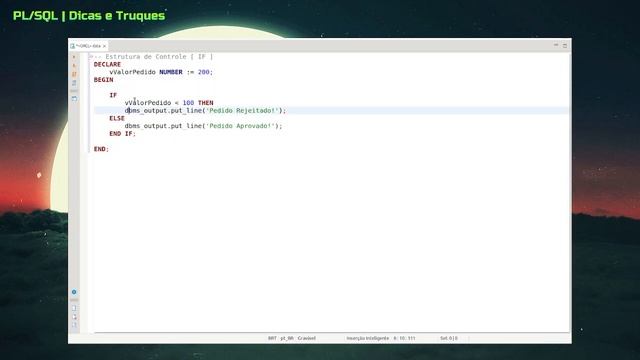Click the execute-in-new-tab icon in the sidebar

74,66
